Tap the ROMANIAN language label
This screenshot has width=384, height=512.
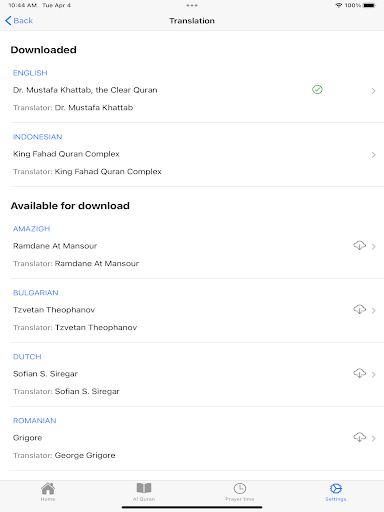click(x=35, y=421)
